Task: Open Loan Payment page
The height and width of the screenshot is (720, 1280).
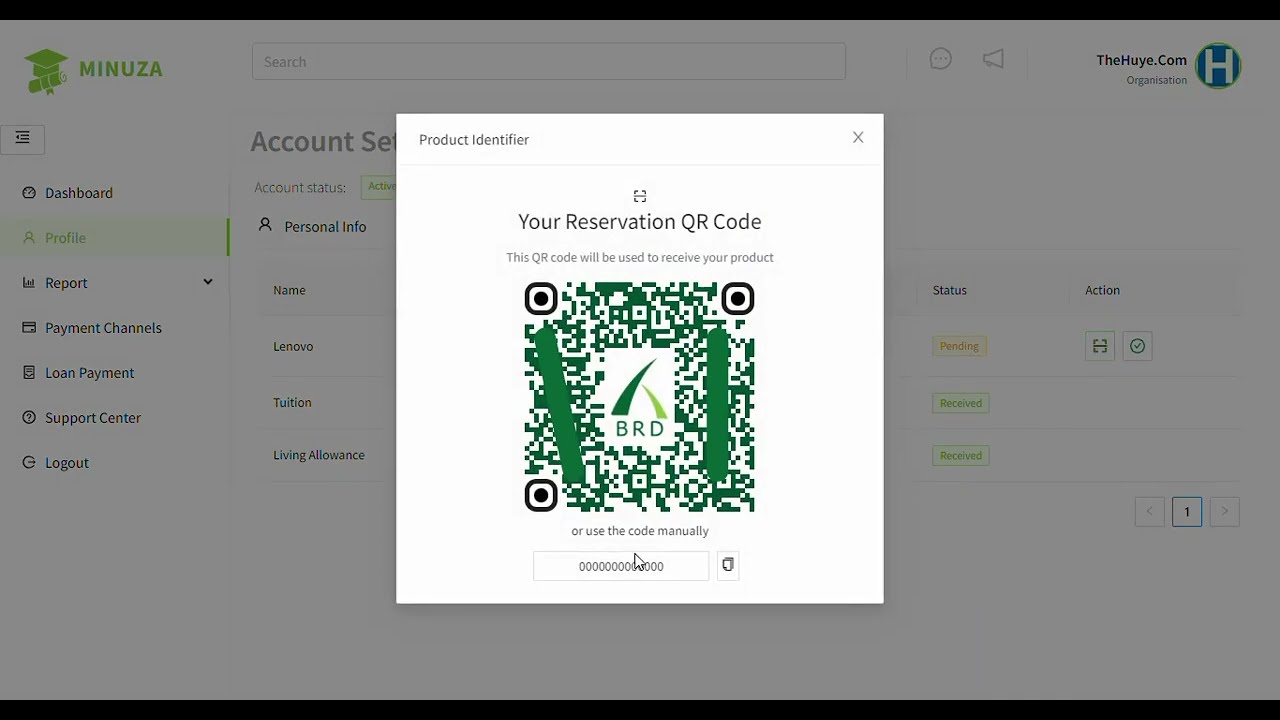Action: [89, 373]
